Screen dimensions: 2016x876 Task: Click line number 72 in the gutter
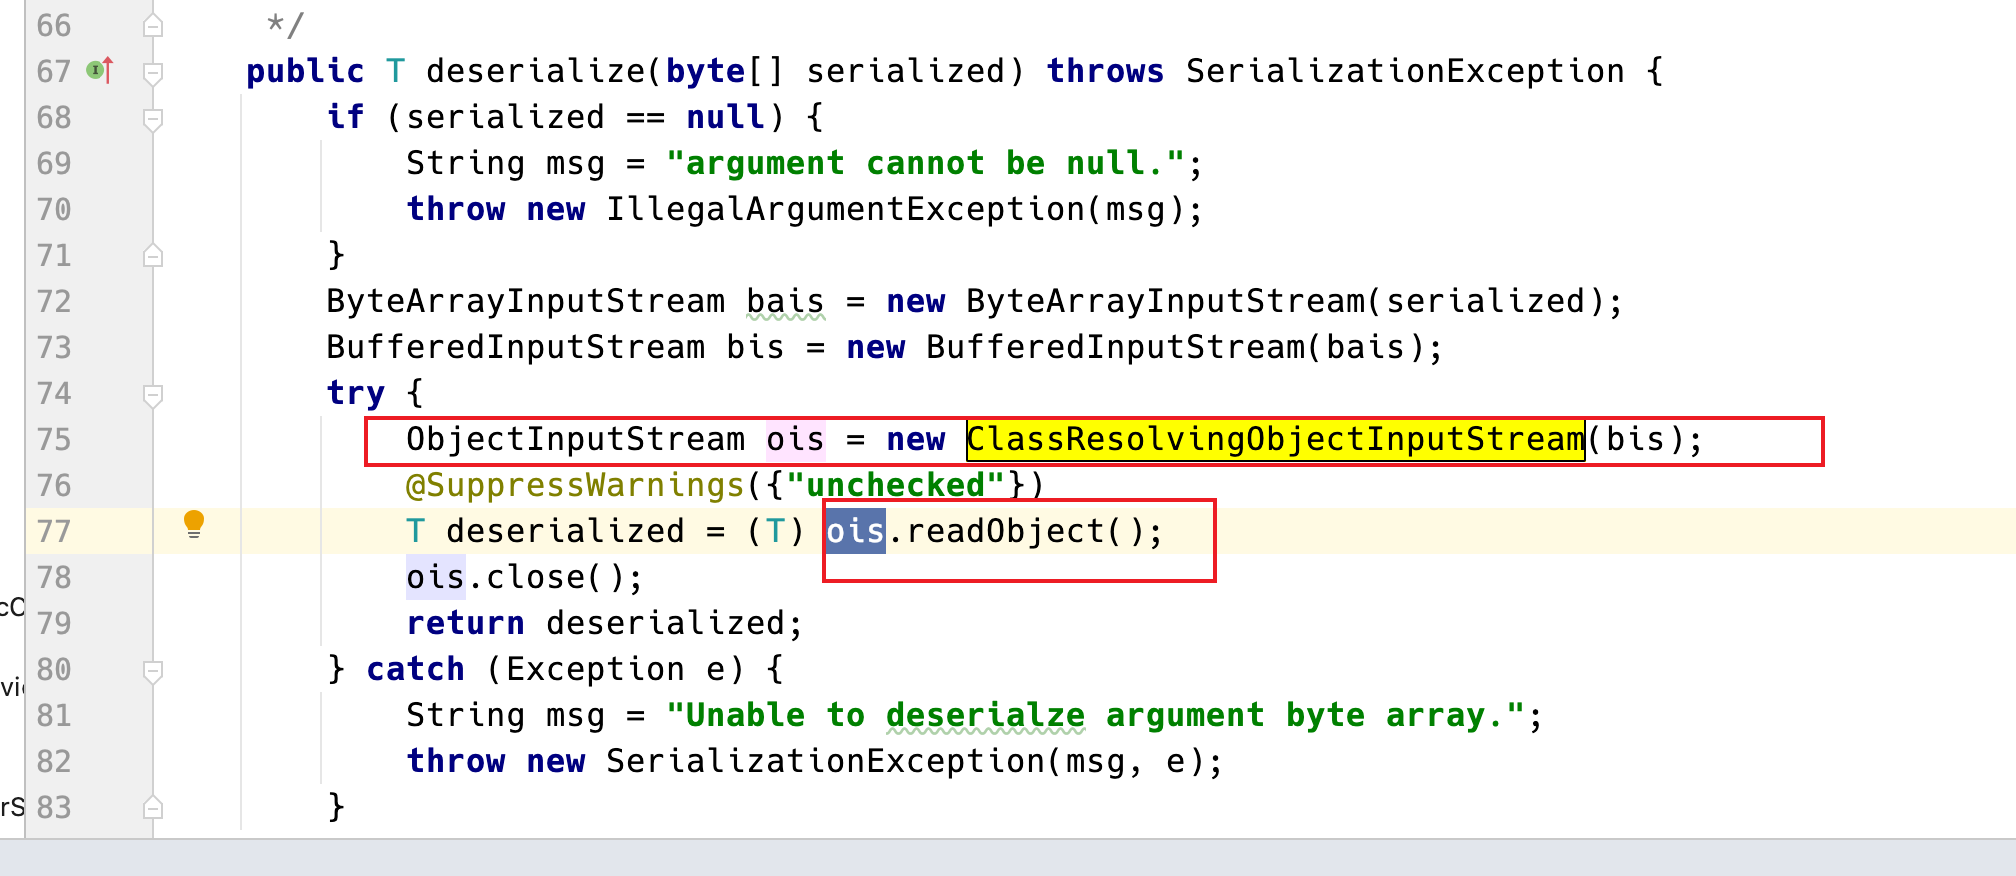(x=54, y=301)
